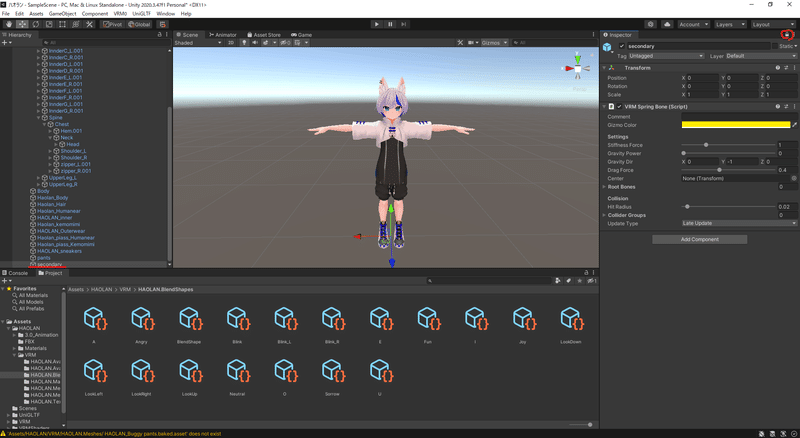Select the Rect tool in toolbar
This screenshot has height=438, width=800.
click(x=62, y=24)
